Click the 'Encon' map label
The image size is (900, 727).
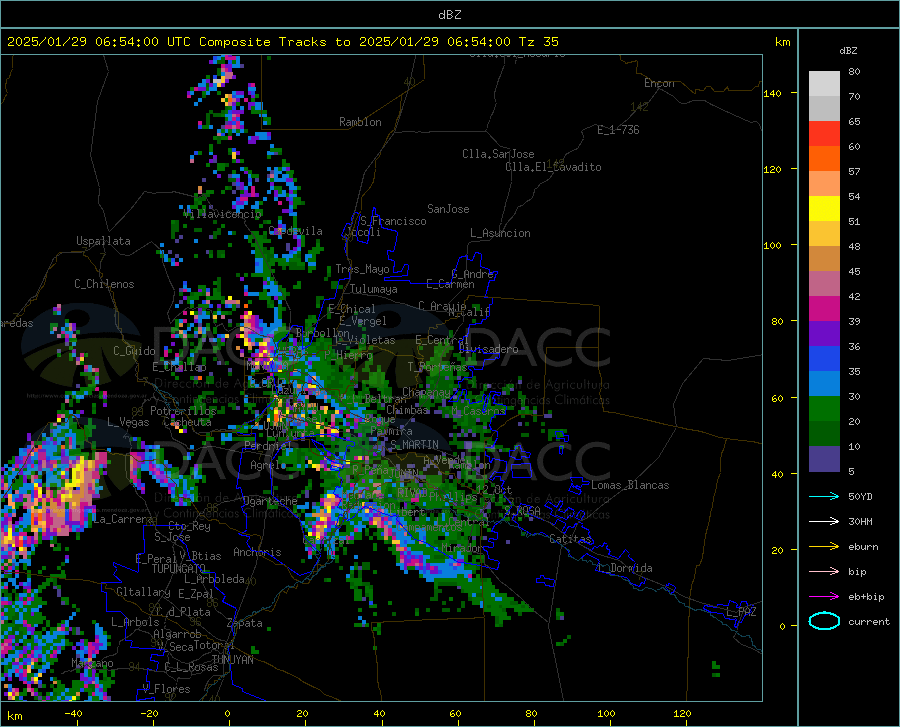coord(659,83)
